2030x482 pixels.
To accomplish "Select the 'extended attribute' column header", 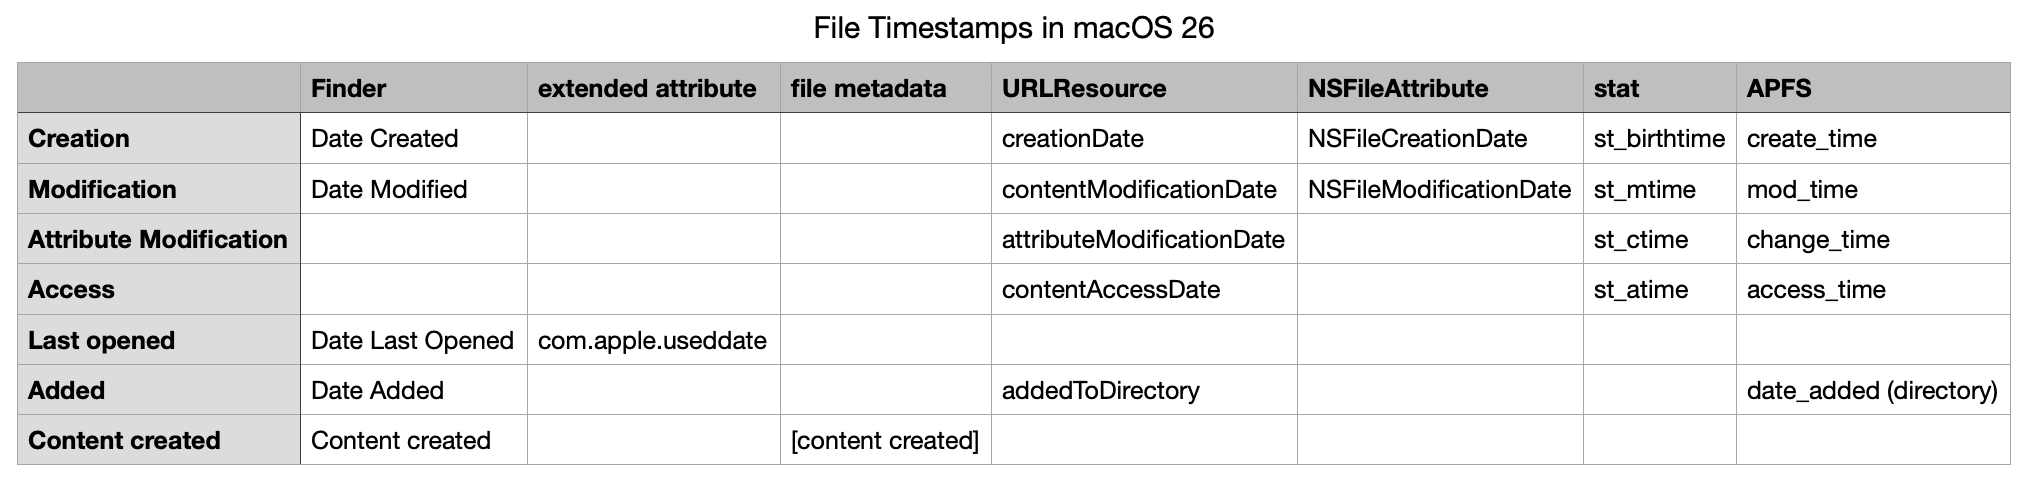I will [647, 89].
